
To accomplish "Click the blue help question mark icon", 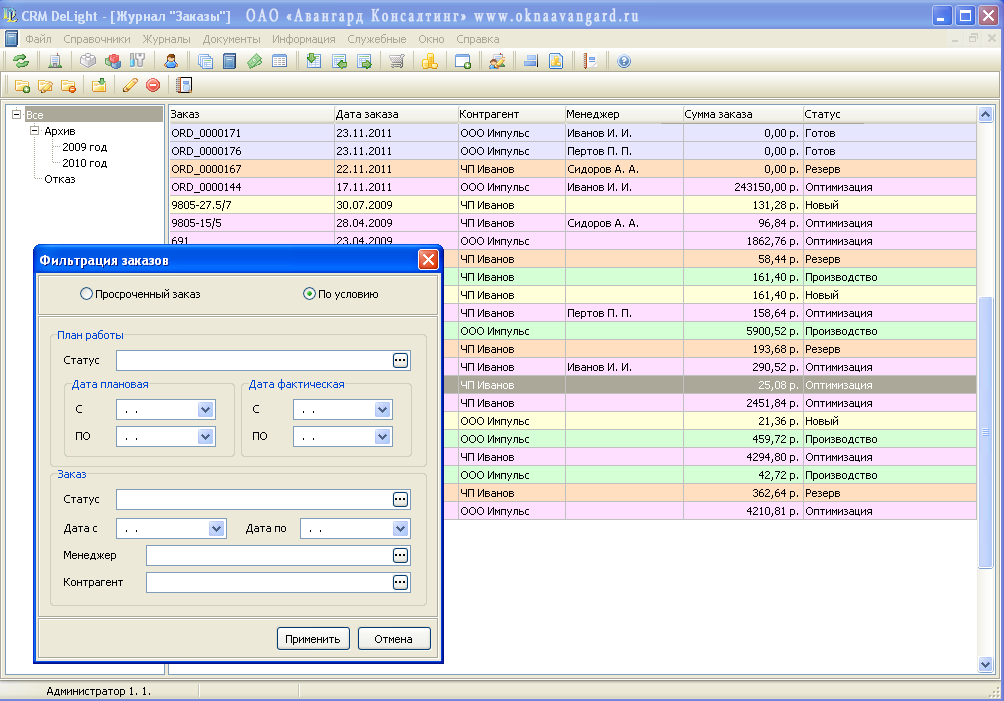I will tap(624, 61).
